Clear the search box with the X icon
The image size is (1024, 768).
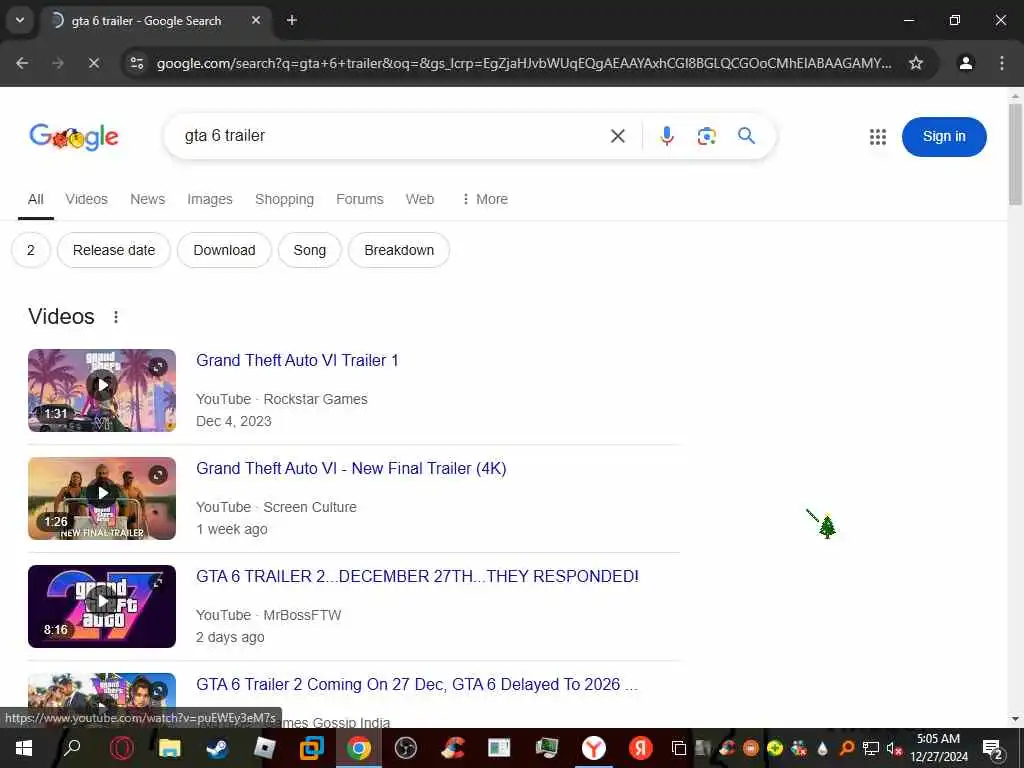click(x=617, y=136)
